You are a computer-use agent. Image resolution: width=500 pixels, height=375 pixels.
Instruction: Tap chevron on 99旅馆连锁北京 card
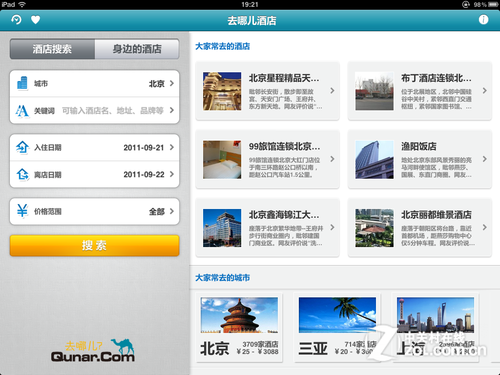tap(332, 159)
